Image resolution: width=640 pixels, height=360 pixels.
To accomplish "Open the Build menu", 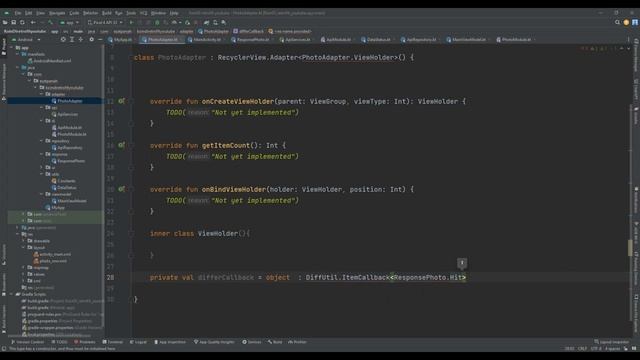I will (x=107, y=13).
